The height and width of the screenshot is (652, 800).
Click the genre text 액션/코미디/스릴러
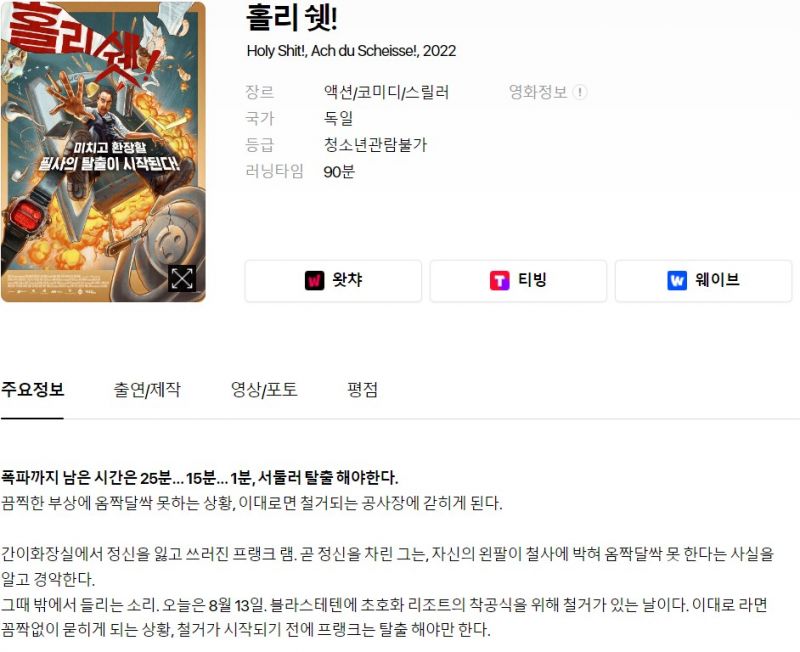(386, 92)
